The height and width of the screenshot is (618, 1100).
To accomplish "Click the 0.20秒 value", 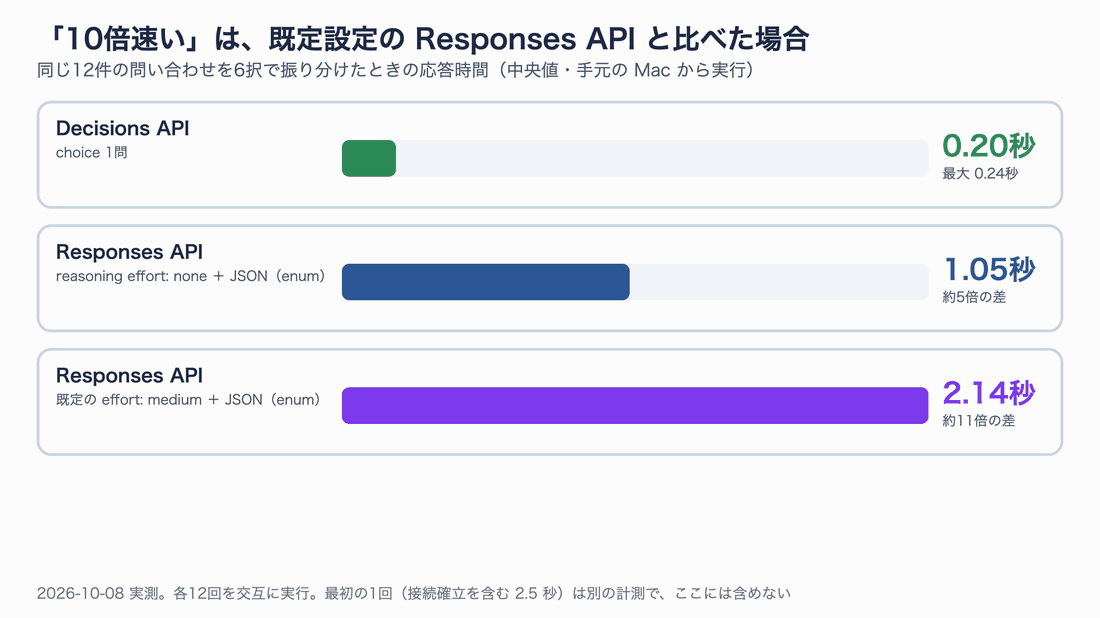I will (988, 146).
